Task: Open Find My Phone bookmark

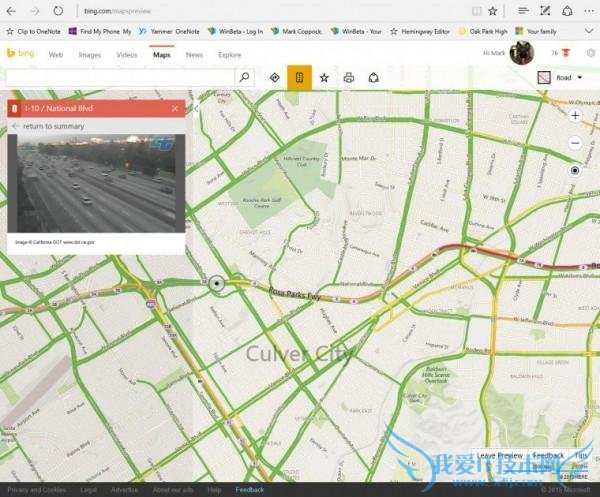Action: 99,31
